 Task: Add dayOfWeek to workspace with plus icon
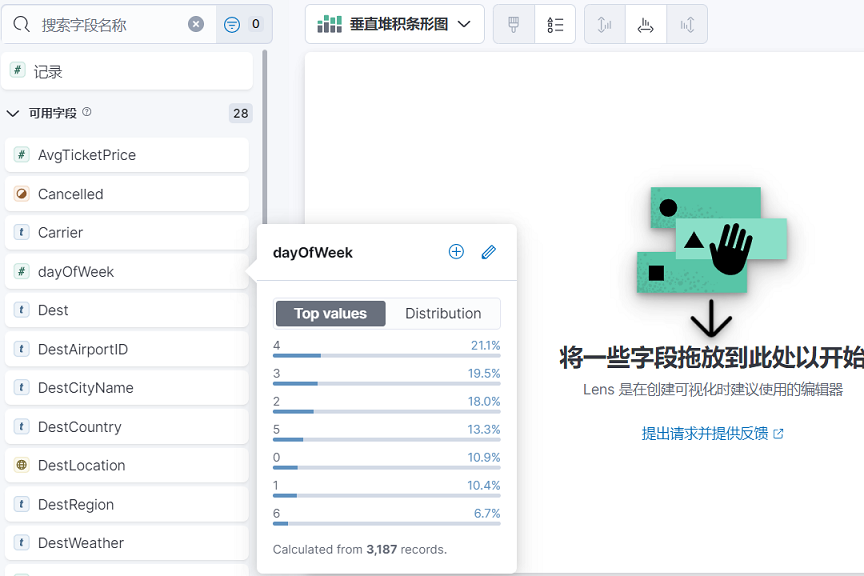click(456, 252)
